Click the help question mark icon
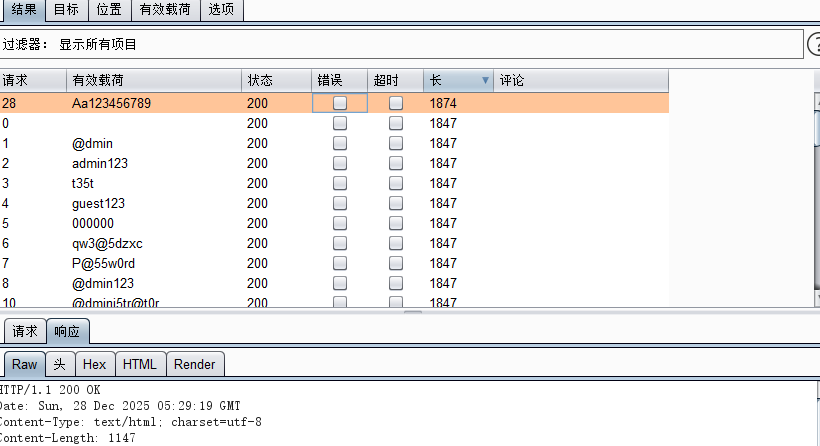Screen dimensions: 820x446 [x=814, y=44]
